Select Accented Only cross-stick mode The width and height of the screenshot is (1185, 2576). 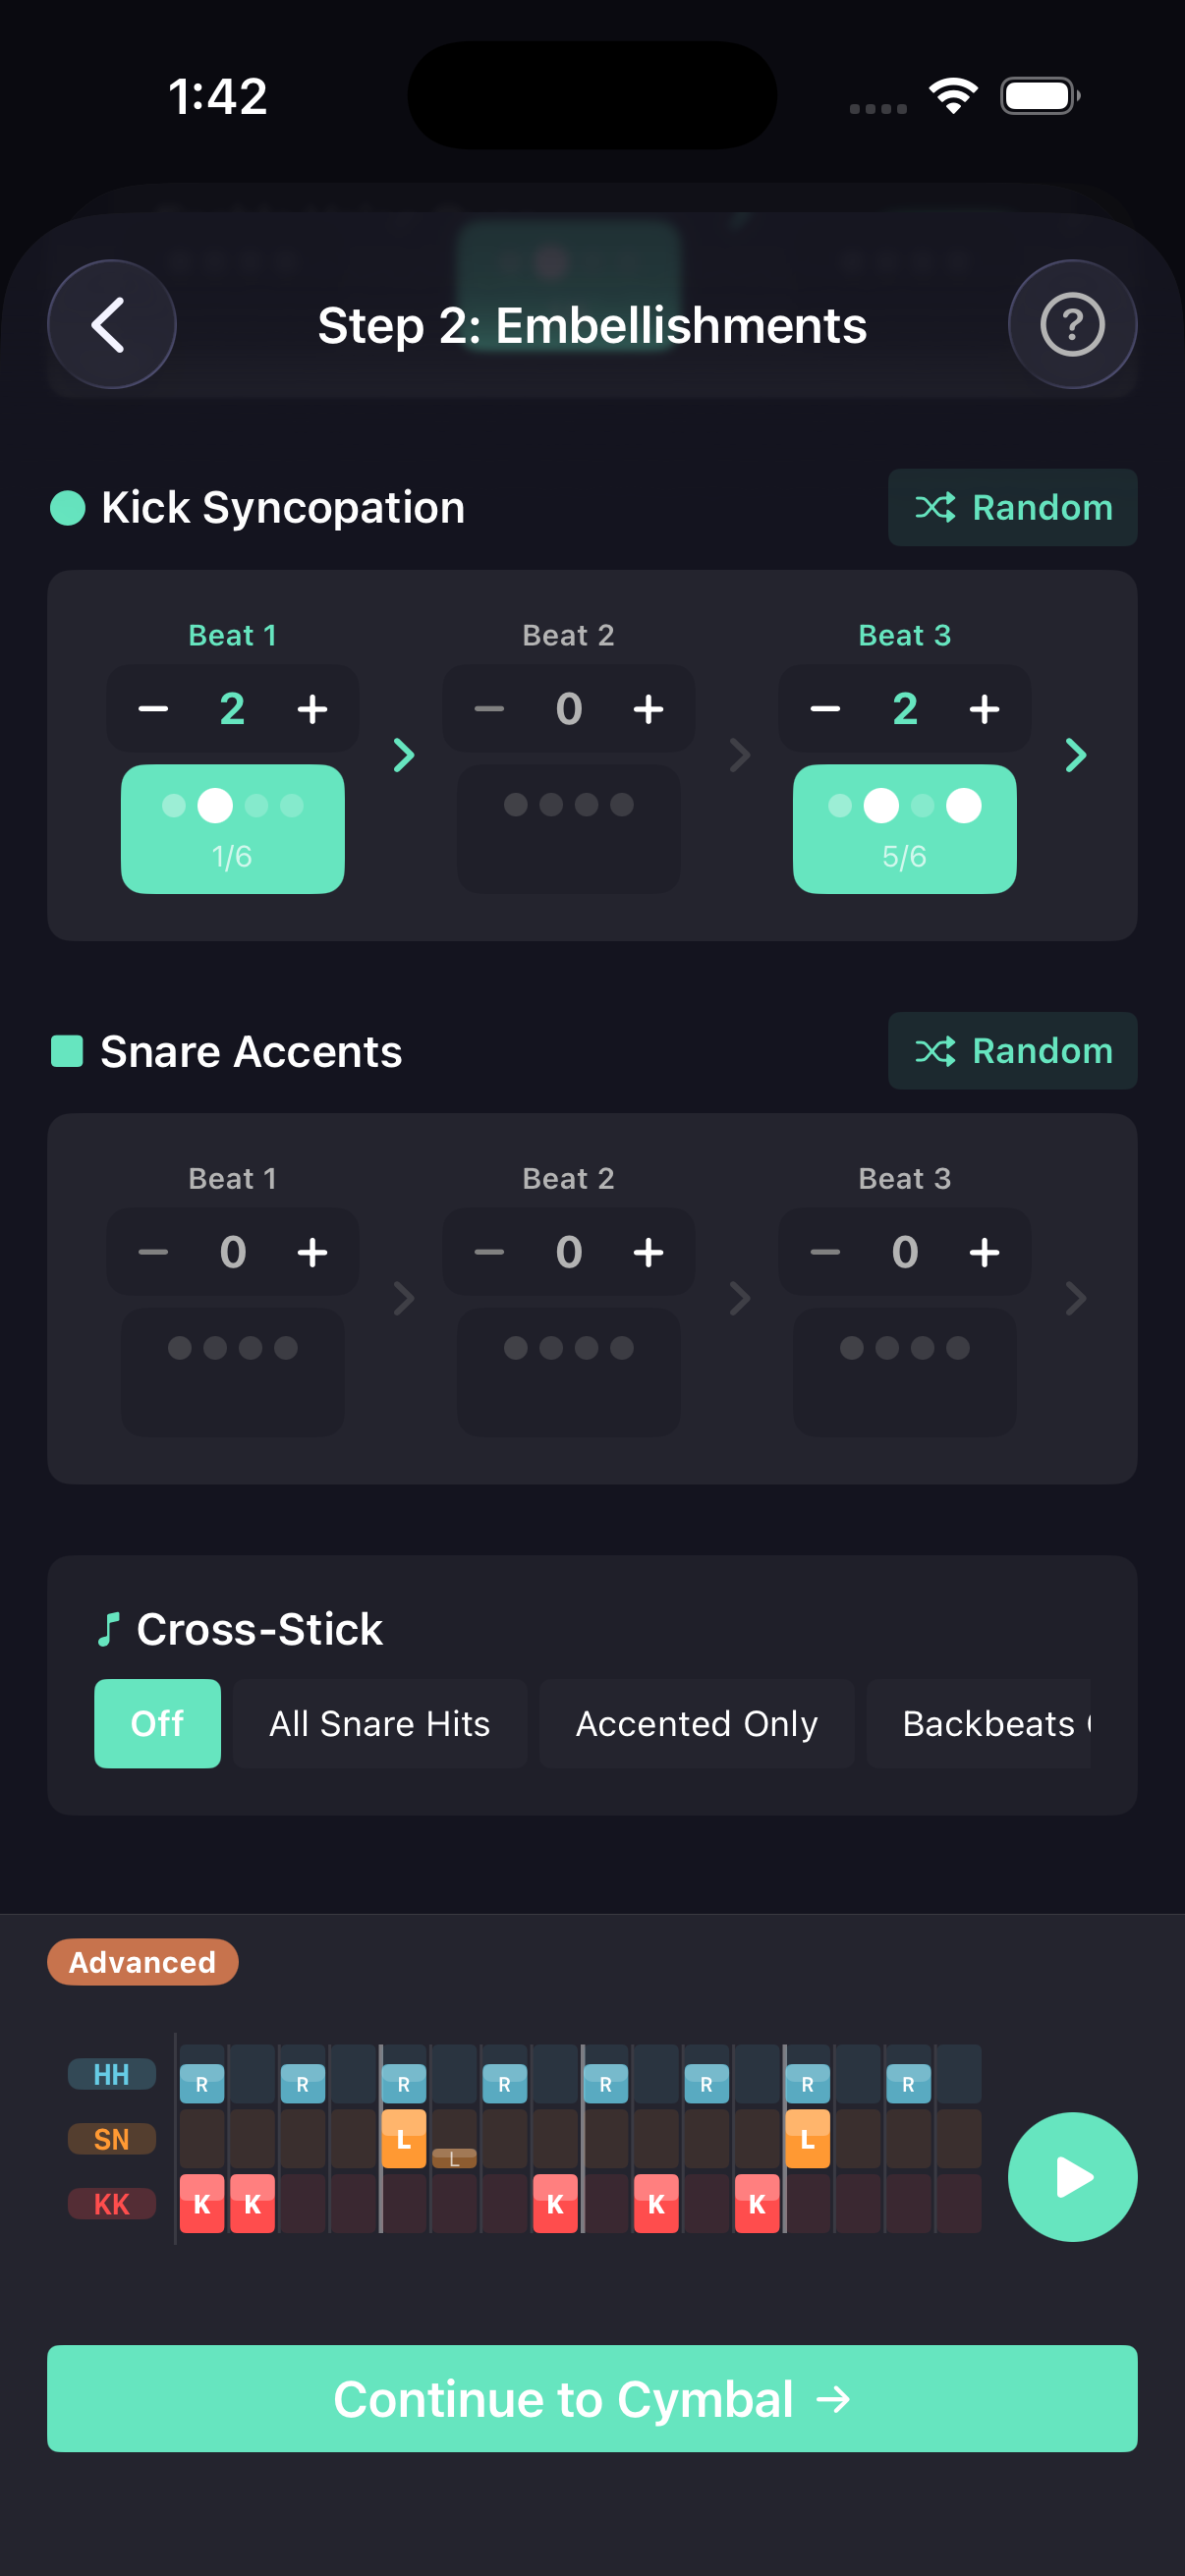696,1723
